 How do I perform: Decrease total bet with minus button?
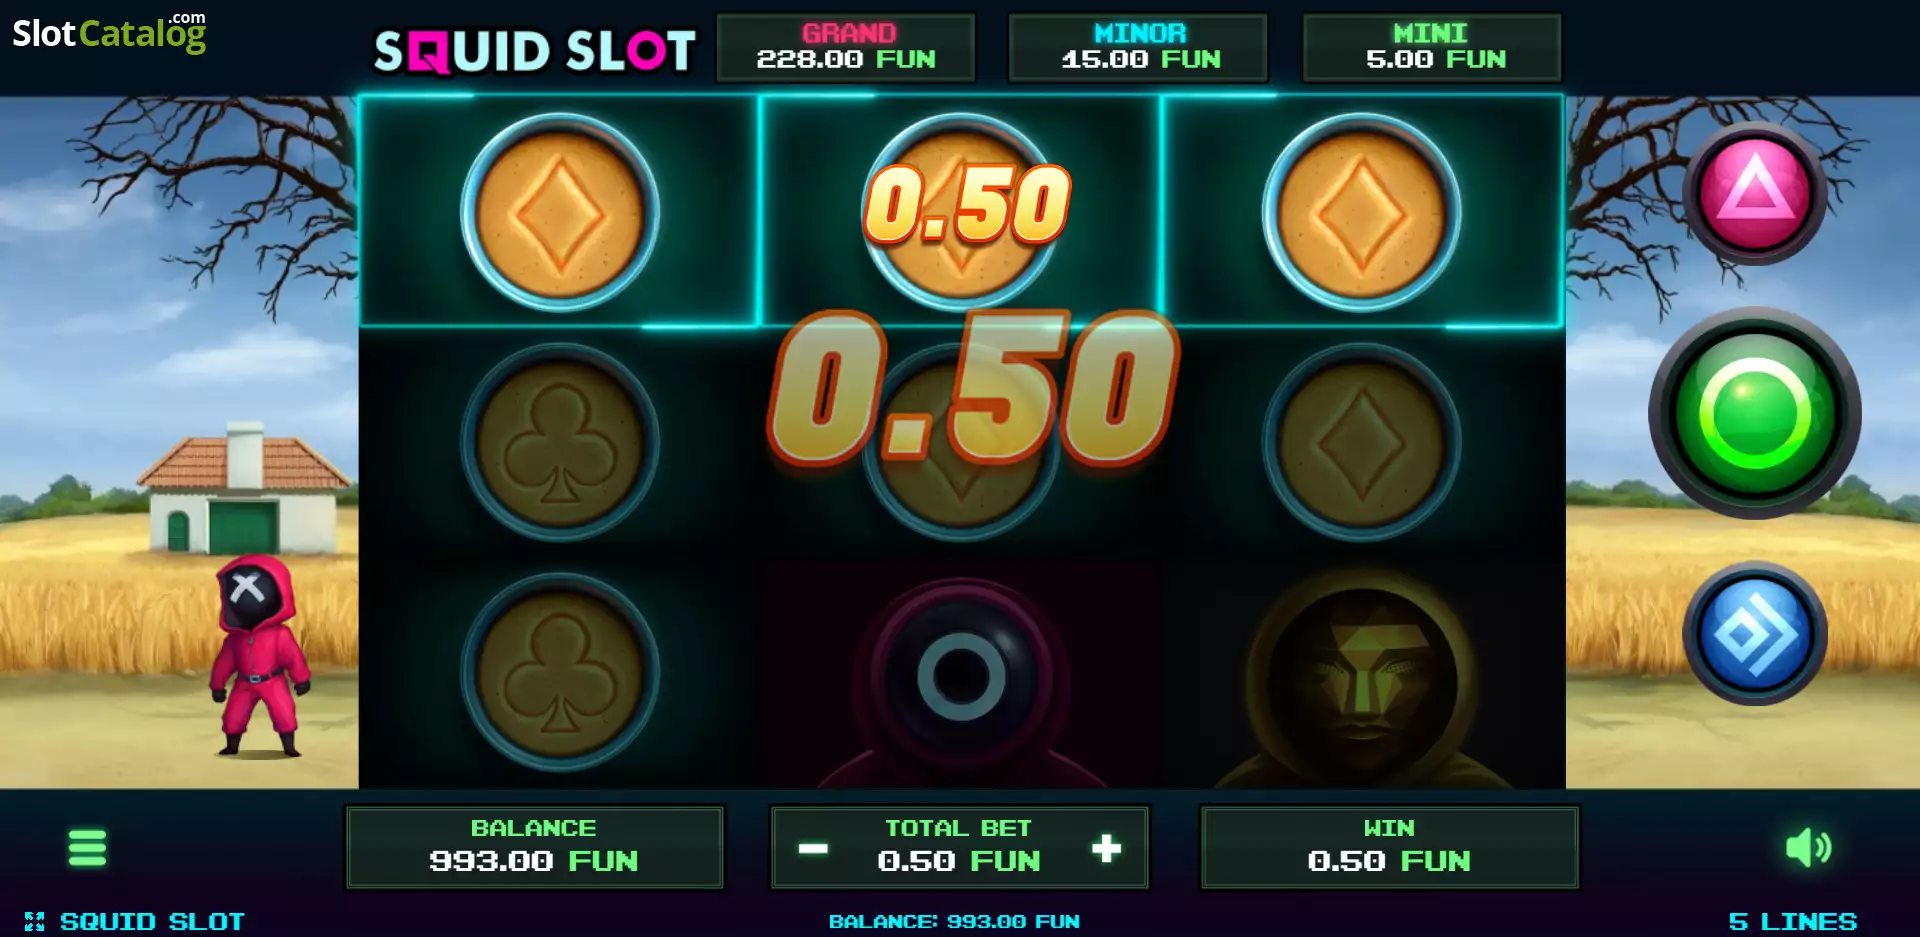click(x=813, y=848)
